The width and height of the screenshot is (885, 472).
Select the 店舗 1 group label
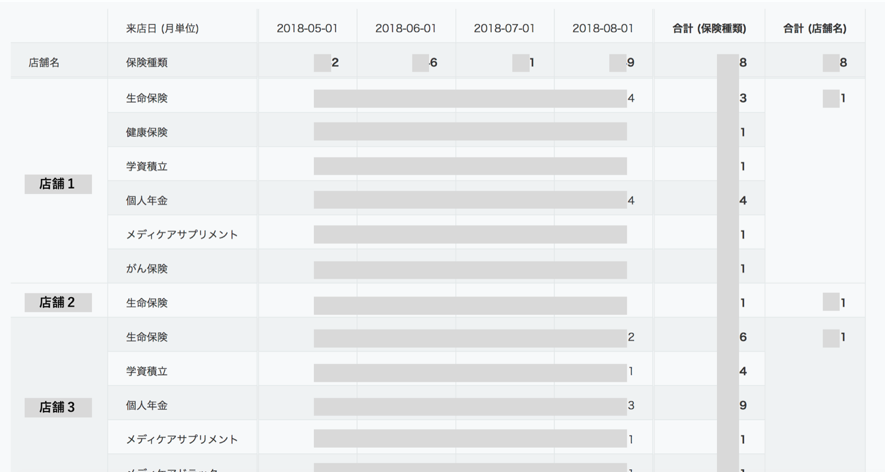(58, 184)
